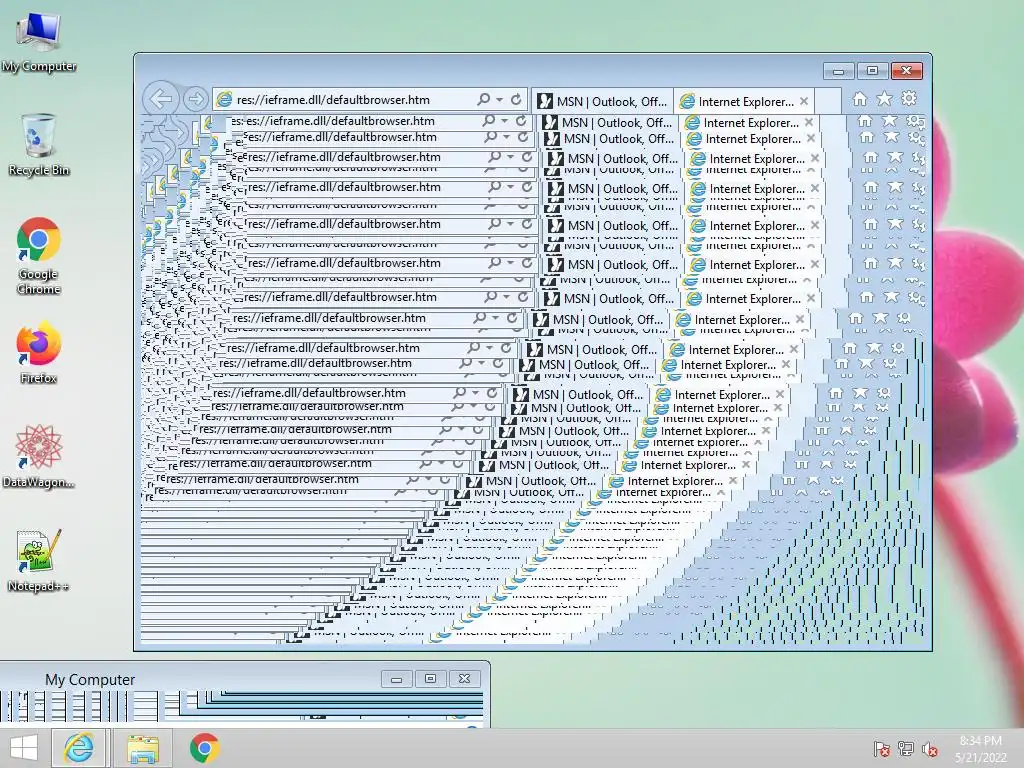Viewport: 1024px width, 768px height.
Task: Open the Action Center flag in the system tray
Action: (881, 749)
